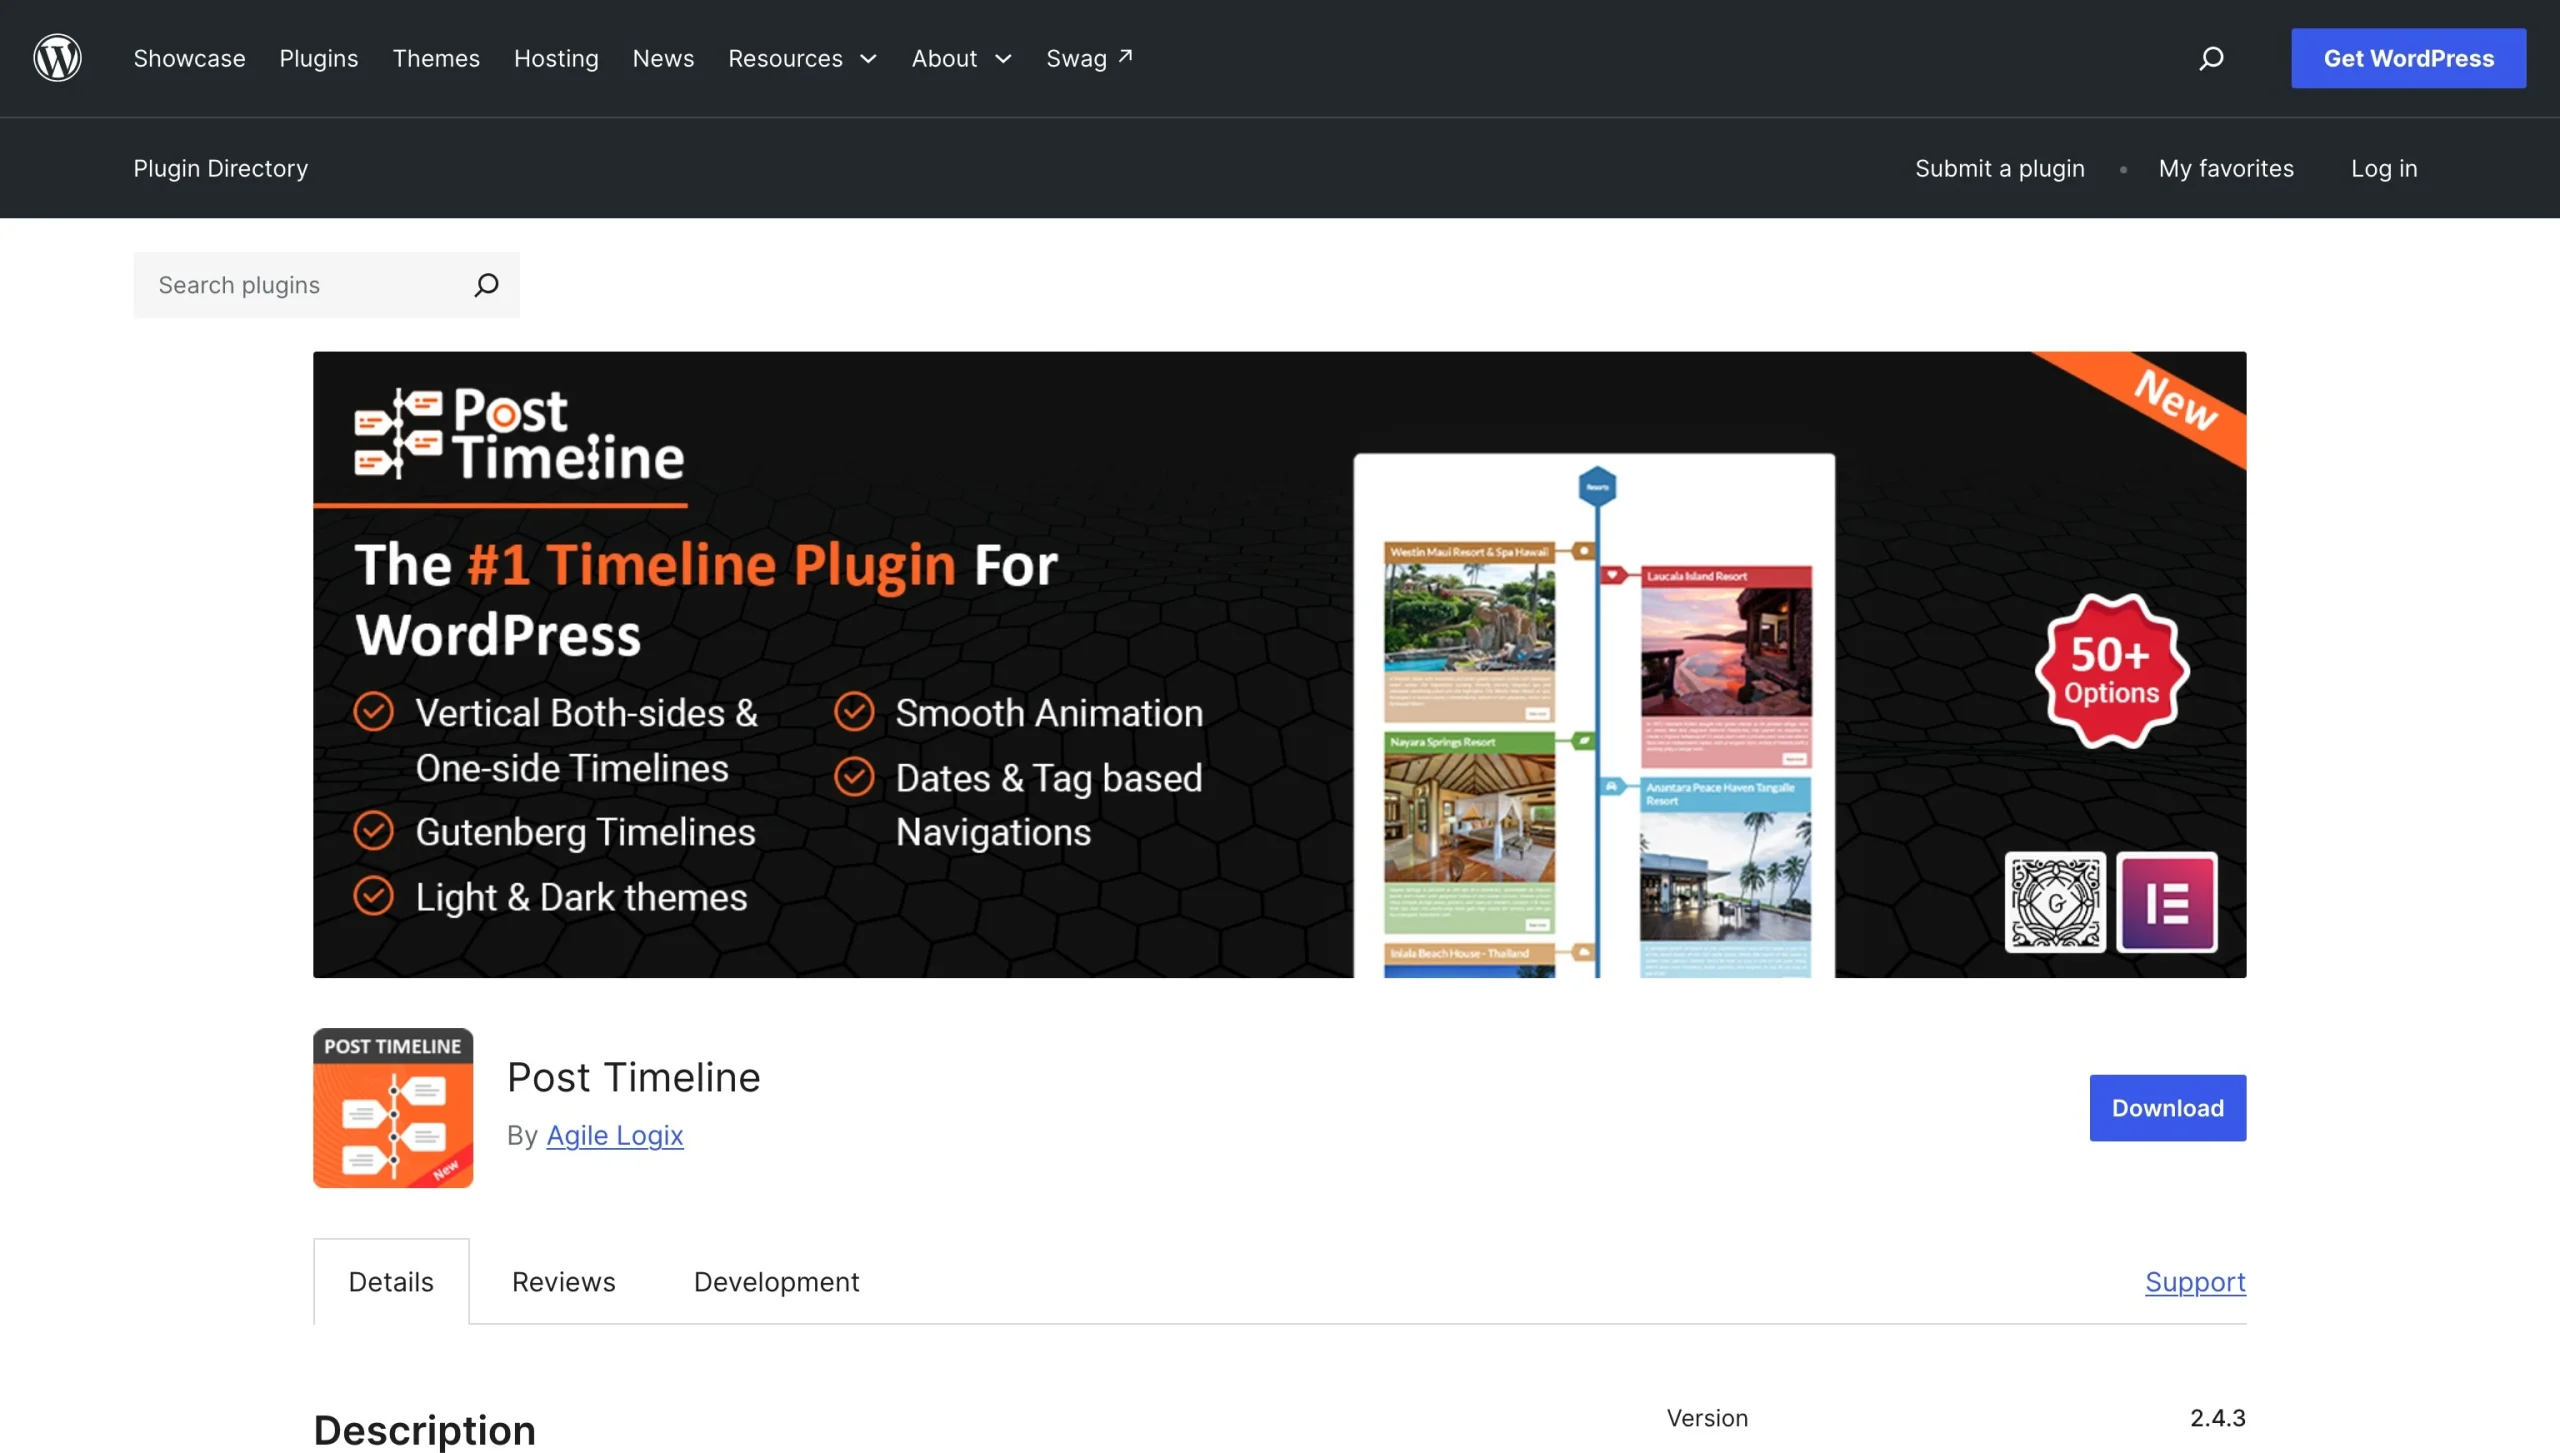2560x1453 pixels.
Task: Open the header search magnifier icon
Action: point(2211,58)
